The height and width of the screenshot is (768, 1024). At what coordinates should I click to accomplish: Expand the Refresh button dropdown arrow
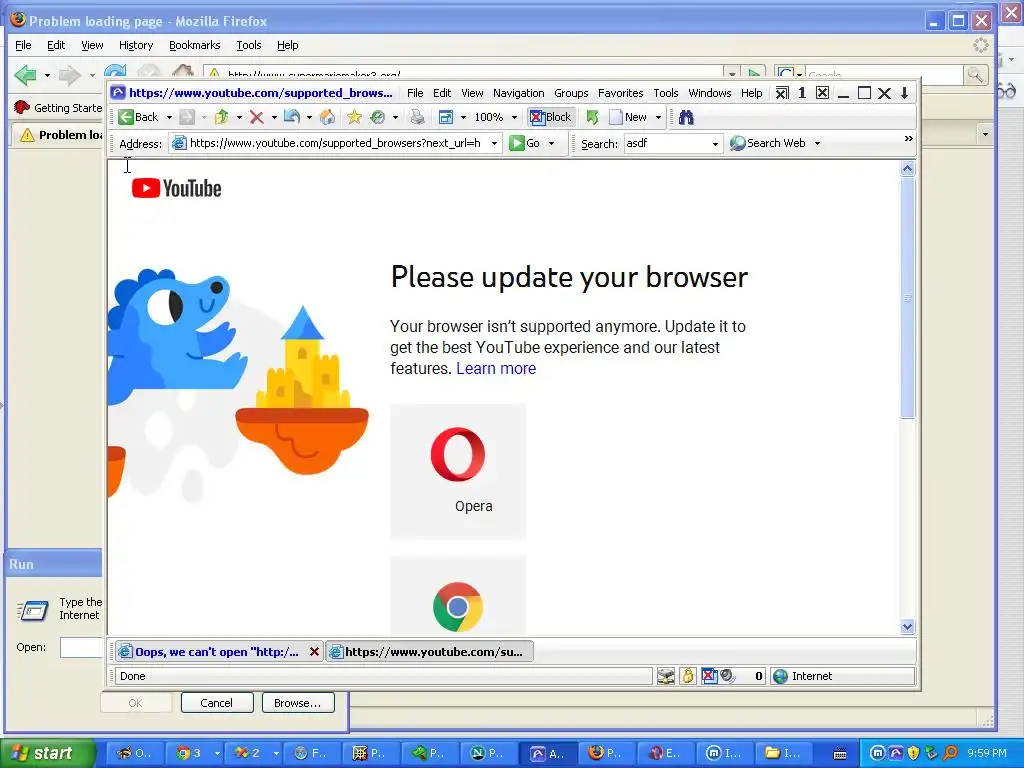tap(309, 118)
